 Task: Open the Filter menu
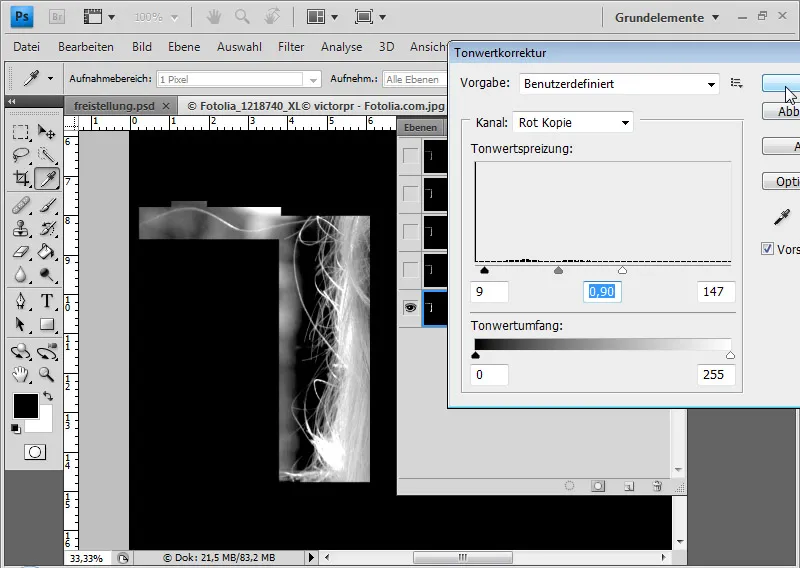(x=291, y=47)
